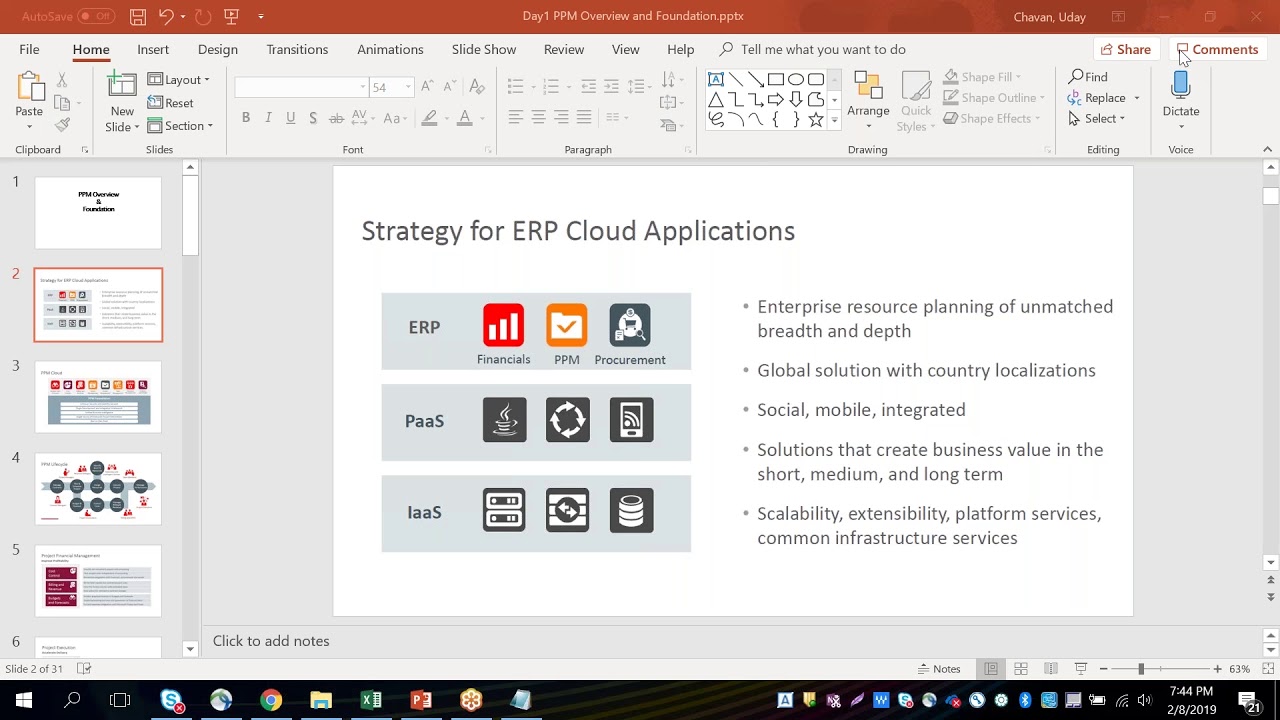Select slide 3 thumbnail PPM Cloud
This screenshot has height=720, width=1280.
(98, 397)
